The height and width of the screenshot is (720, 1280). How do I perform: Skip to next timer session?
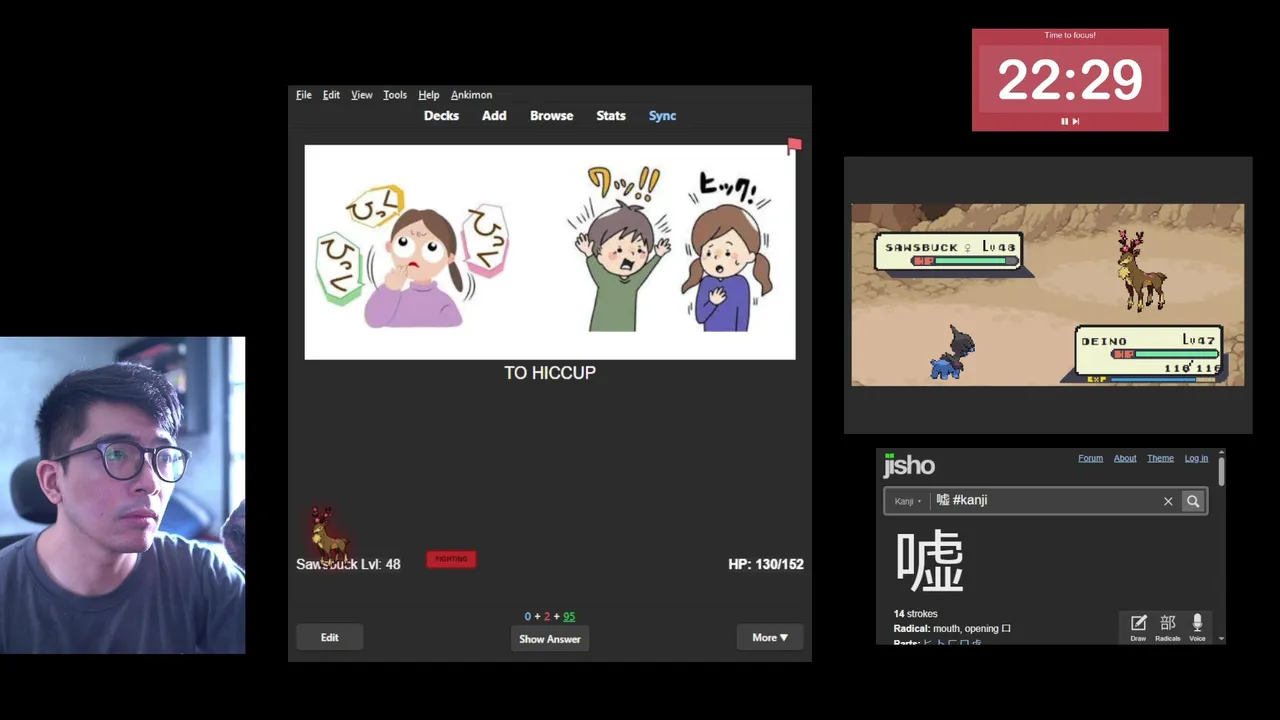click(x=1076, y=121)
